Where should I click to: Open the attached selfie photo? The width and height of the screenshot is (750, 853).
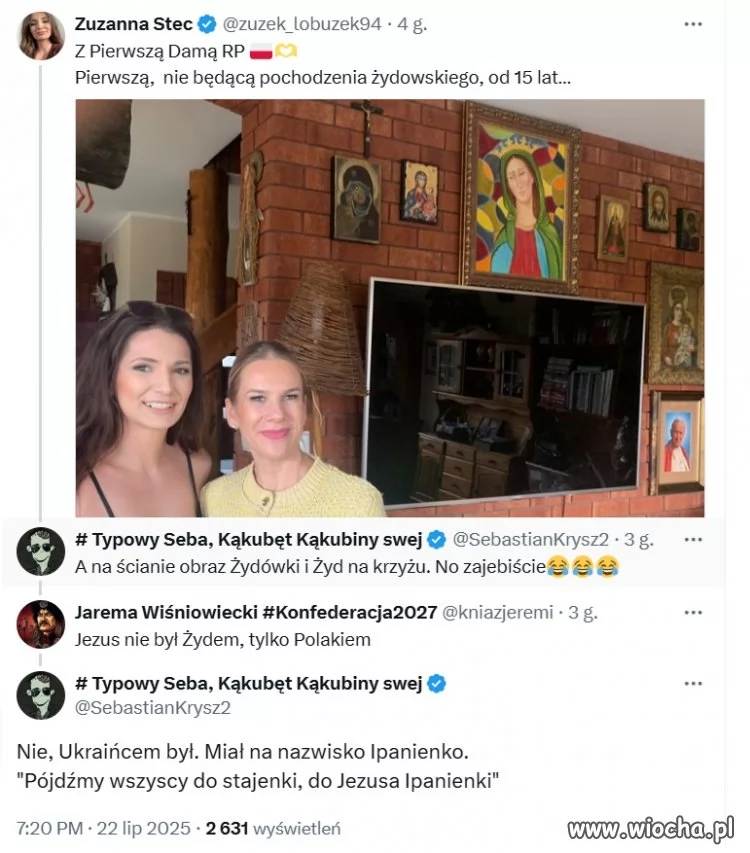point(390,308)
